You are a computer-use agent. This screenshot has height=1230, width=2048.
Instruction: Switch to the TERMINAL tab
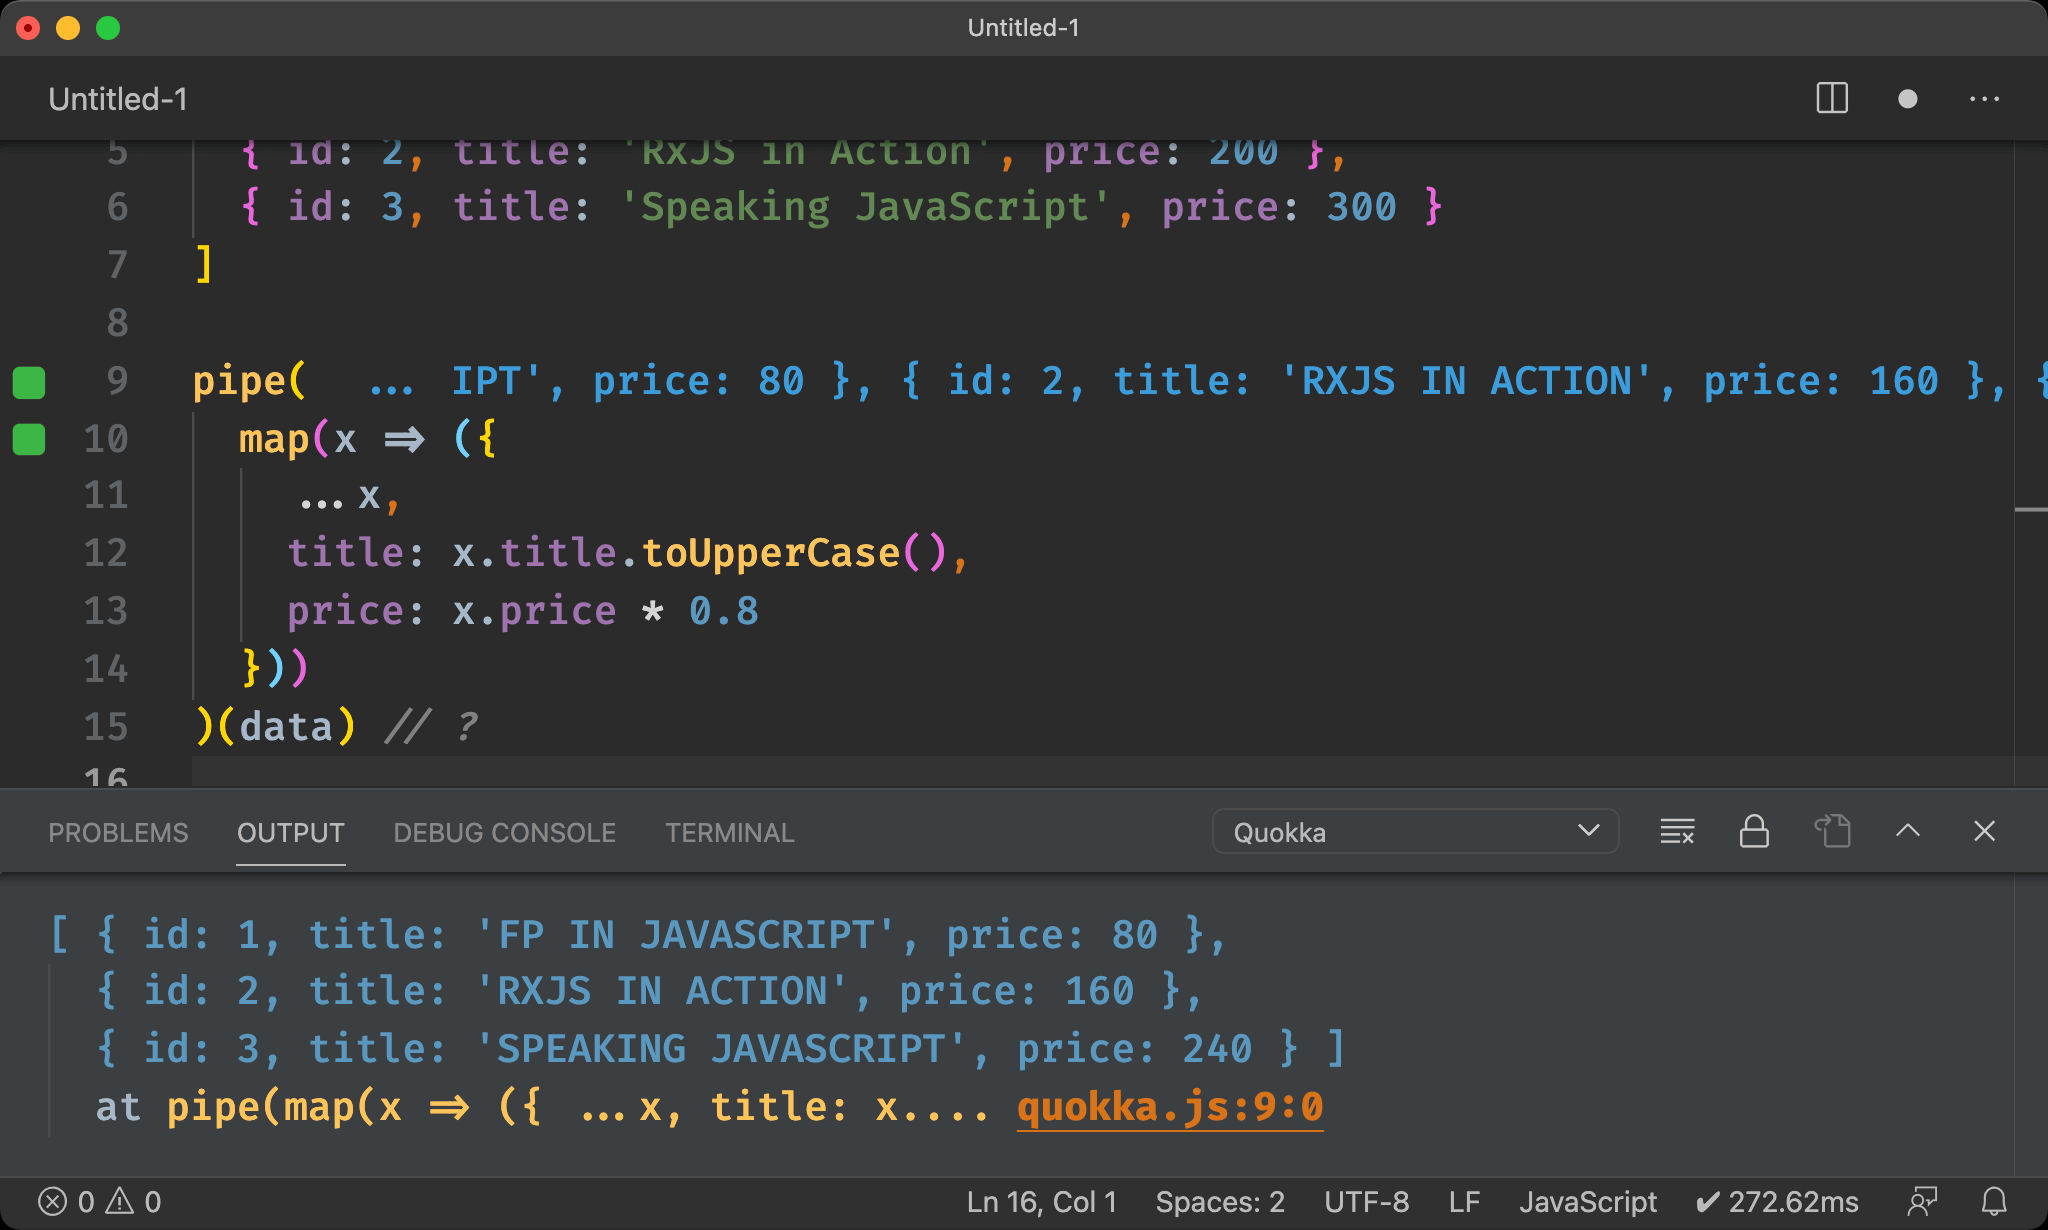[730, 833]
